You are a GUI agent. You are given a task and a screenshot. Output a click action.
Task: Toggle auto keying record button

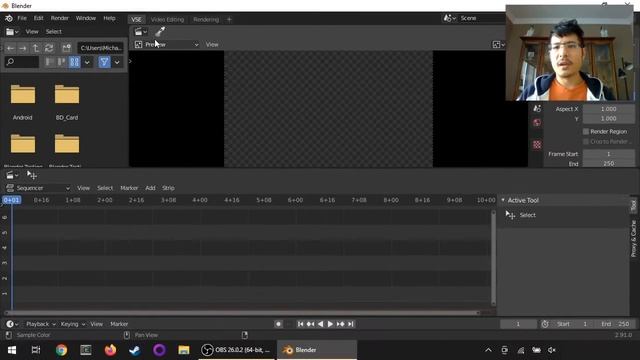coord(278,324)
